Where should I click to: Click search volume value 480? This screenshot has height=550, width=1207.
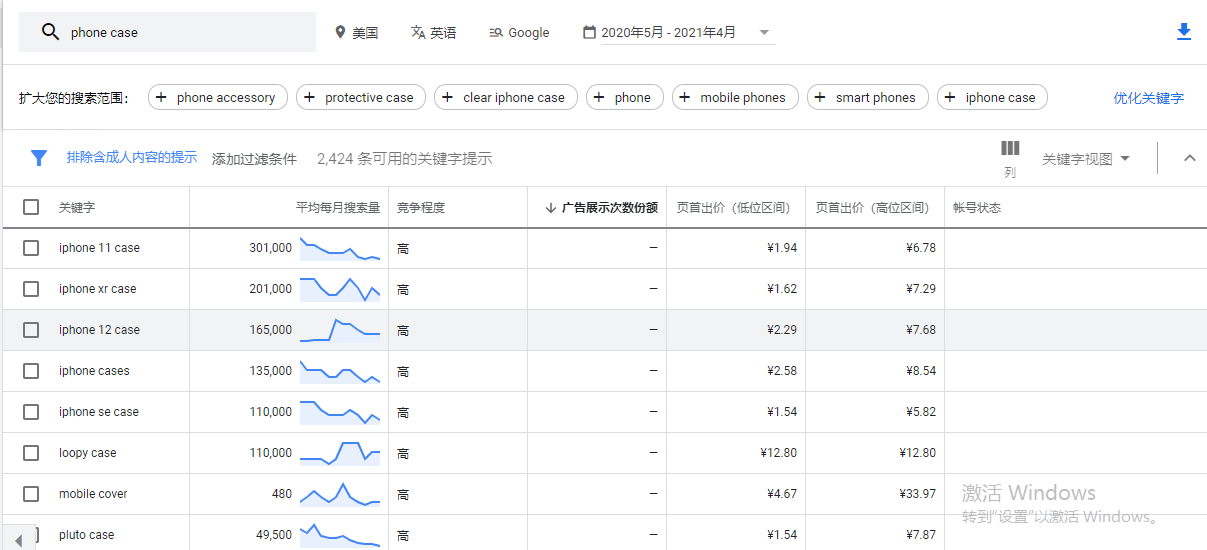click(x=282, y=494)
